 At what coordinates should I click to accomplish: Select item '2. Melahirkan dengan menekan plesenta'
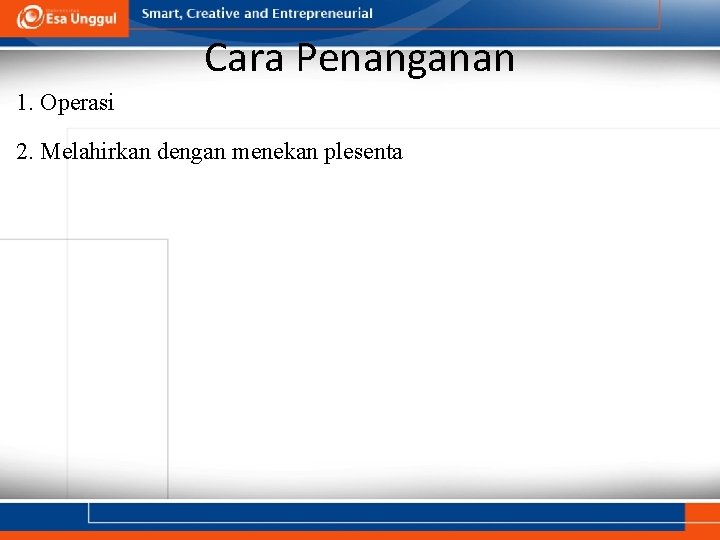pyautogui.click(x=209, y=152)
